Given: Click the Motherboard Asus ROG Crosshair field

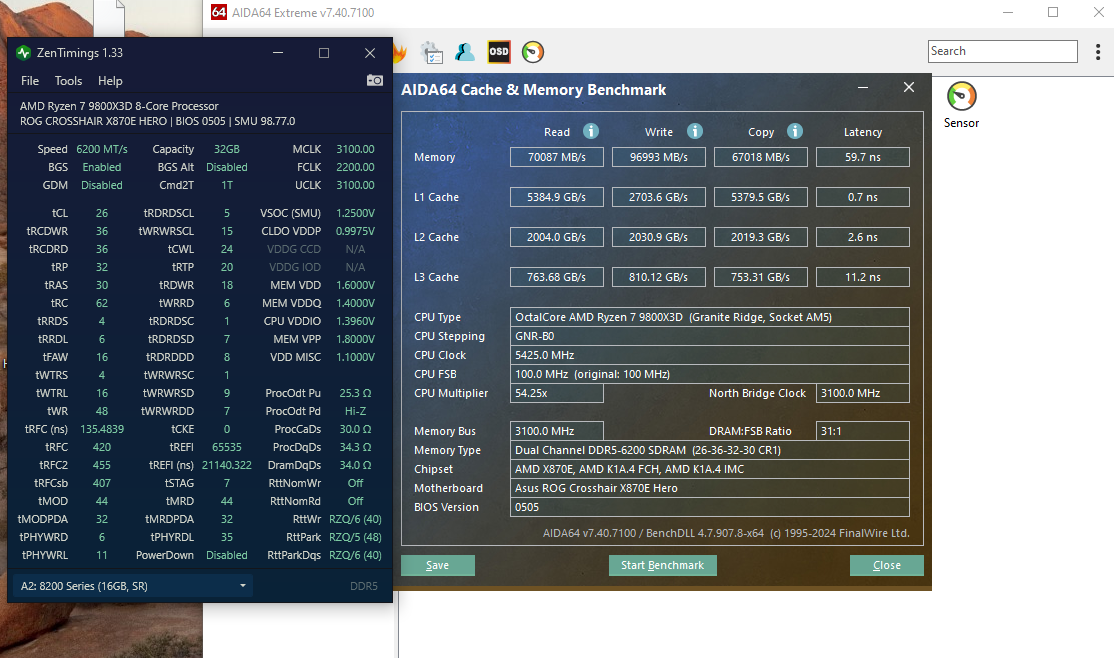Looking at the screenshot, I should 710,488.
